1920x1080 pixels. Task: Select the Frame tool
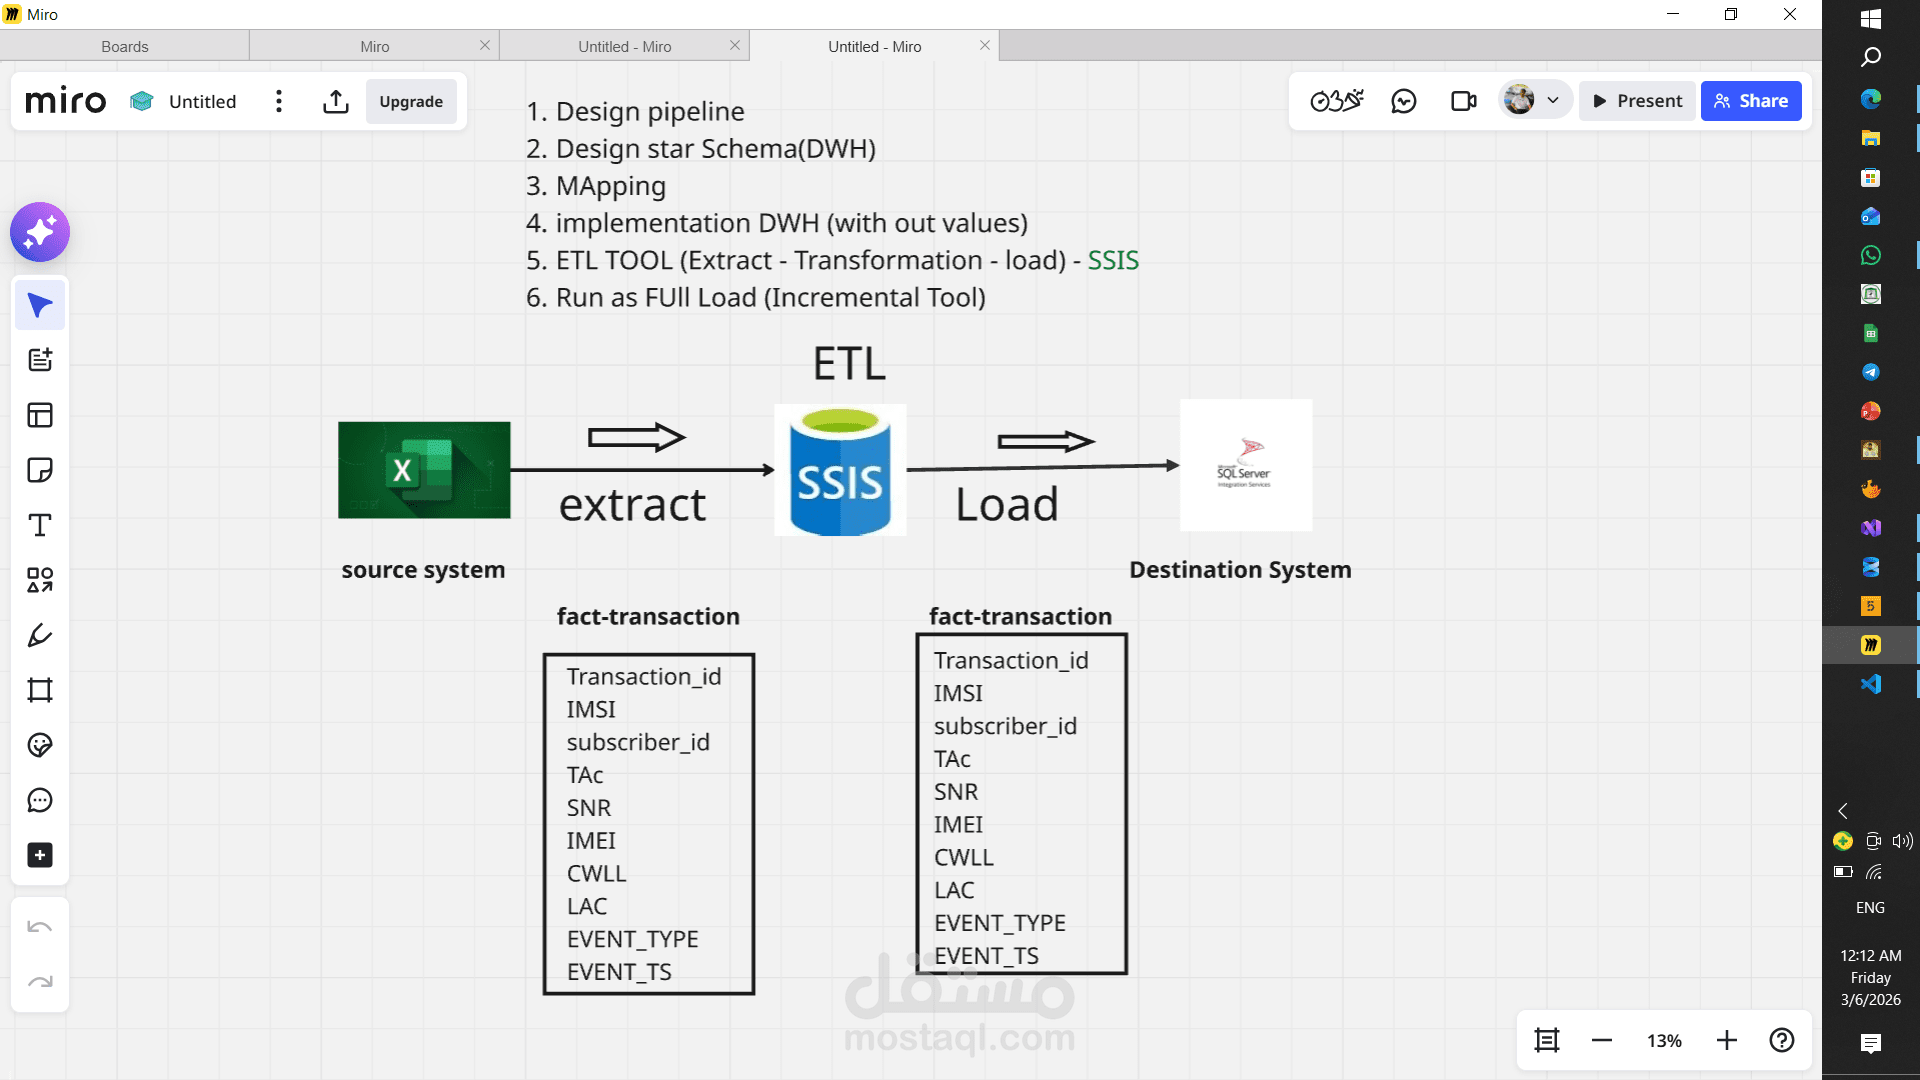pyautogui.click(x=40, y=690)
